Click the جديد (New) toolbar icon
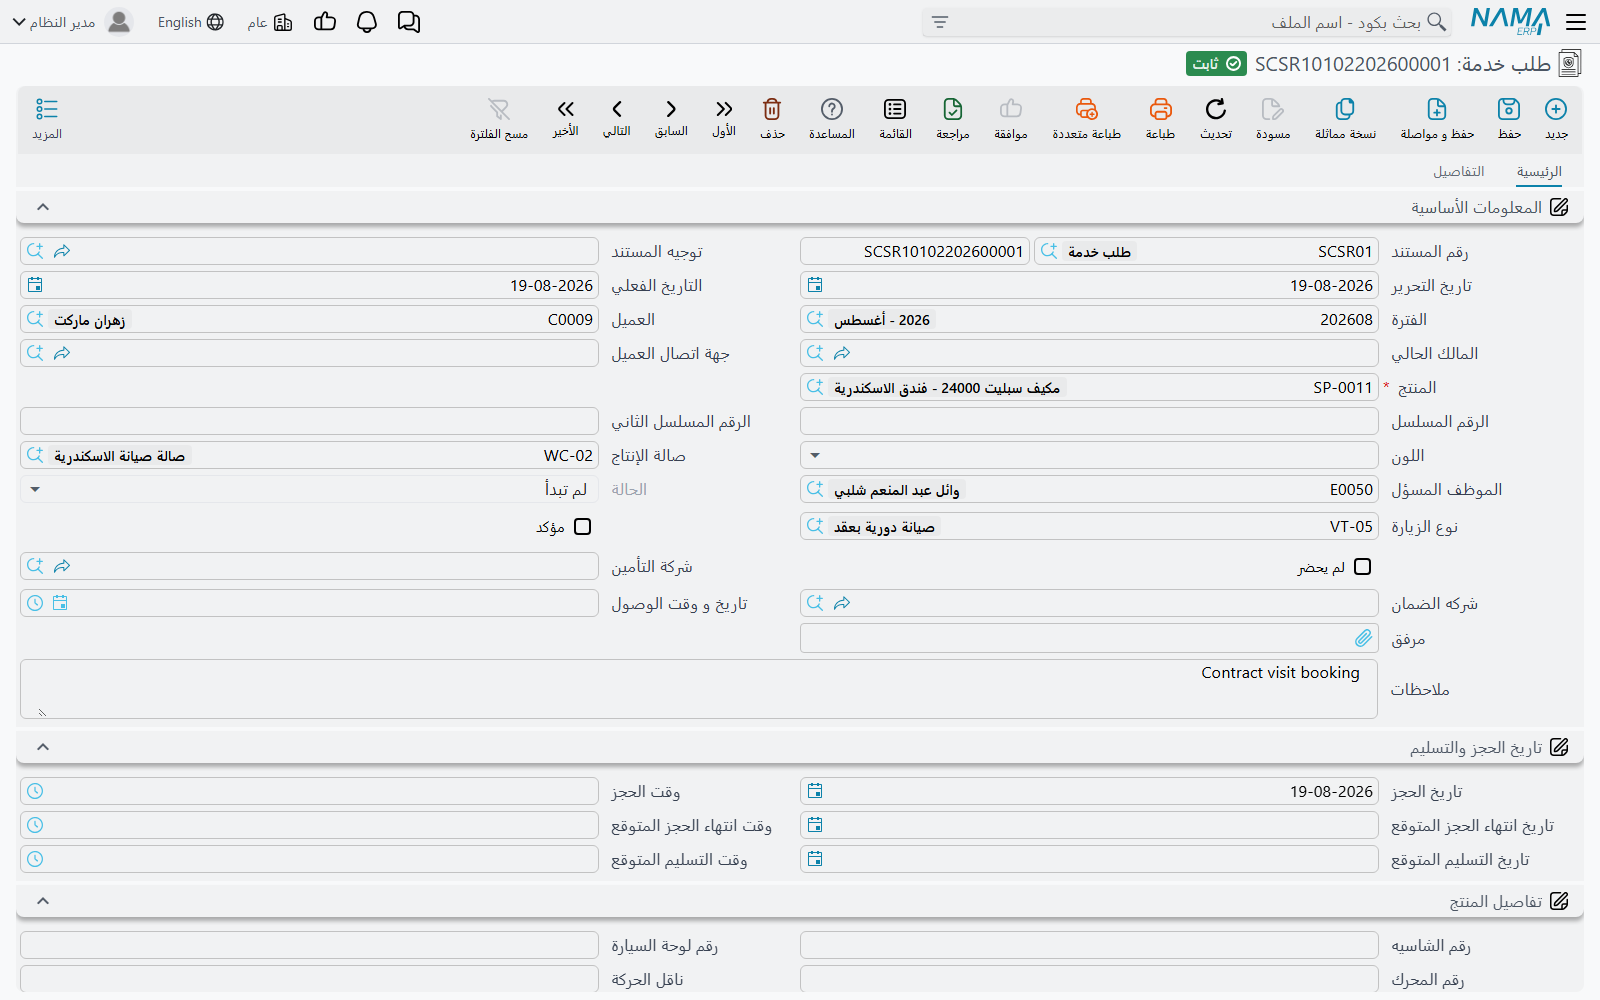Viewport: 1600px width, 1000px height. pyautogui.click(x=1556, y=109)
